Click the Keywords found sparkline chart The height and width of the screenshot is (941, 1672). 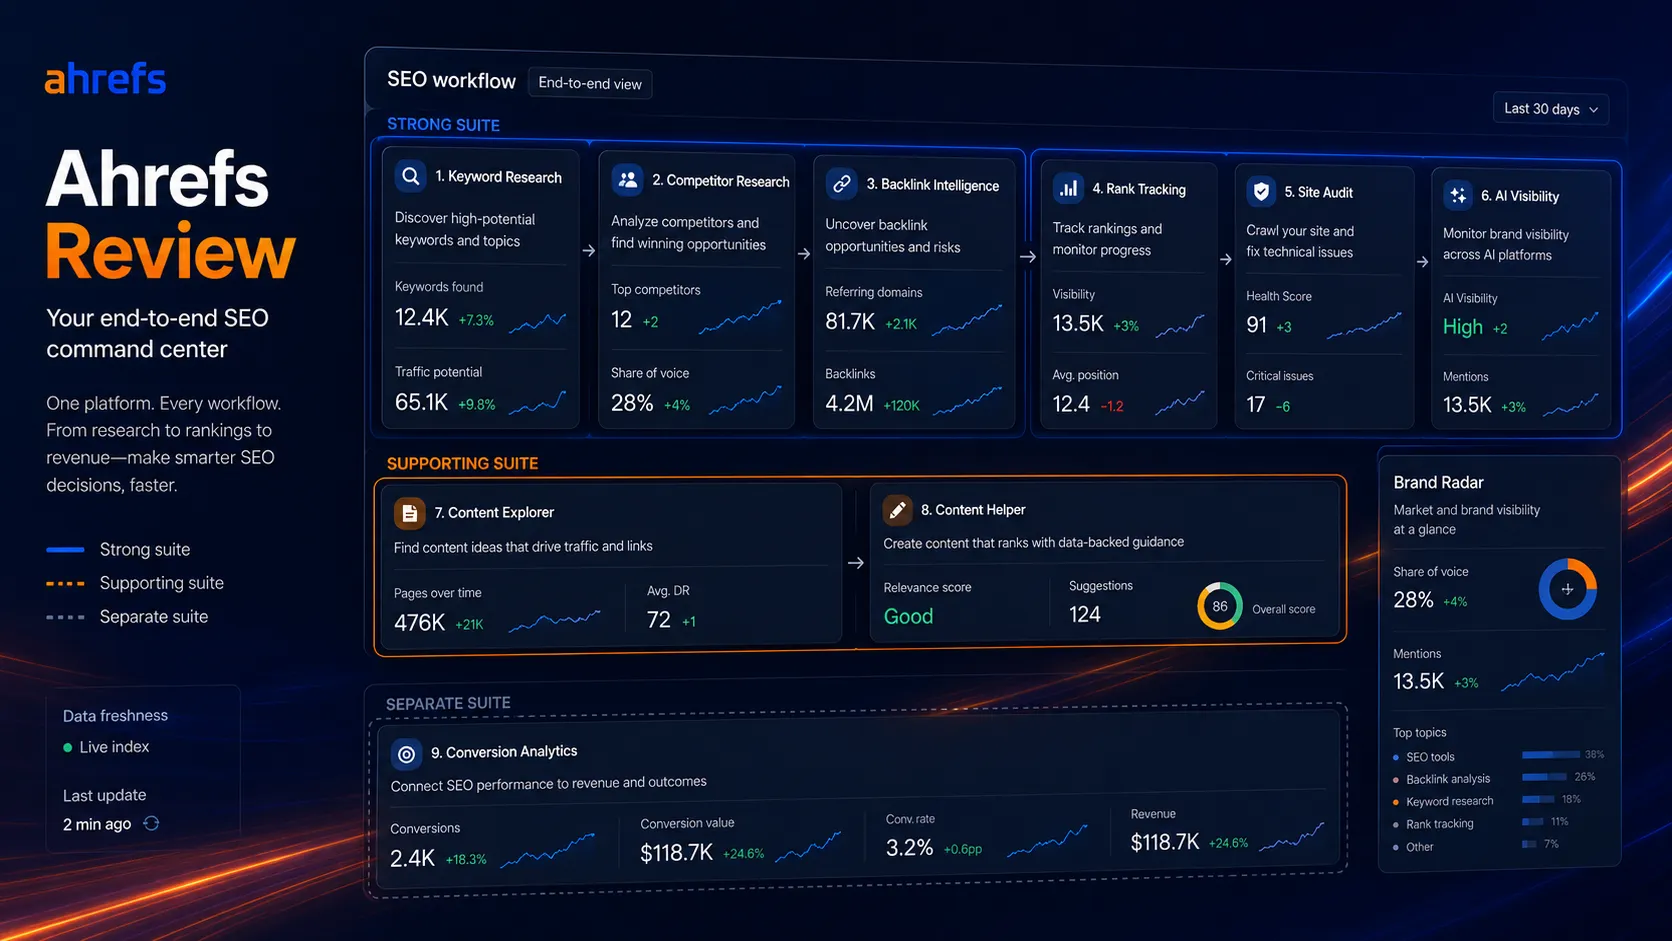click(538, 321)
